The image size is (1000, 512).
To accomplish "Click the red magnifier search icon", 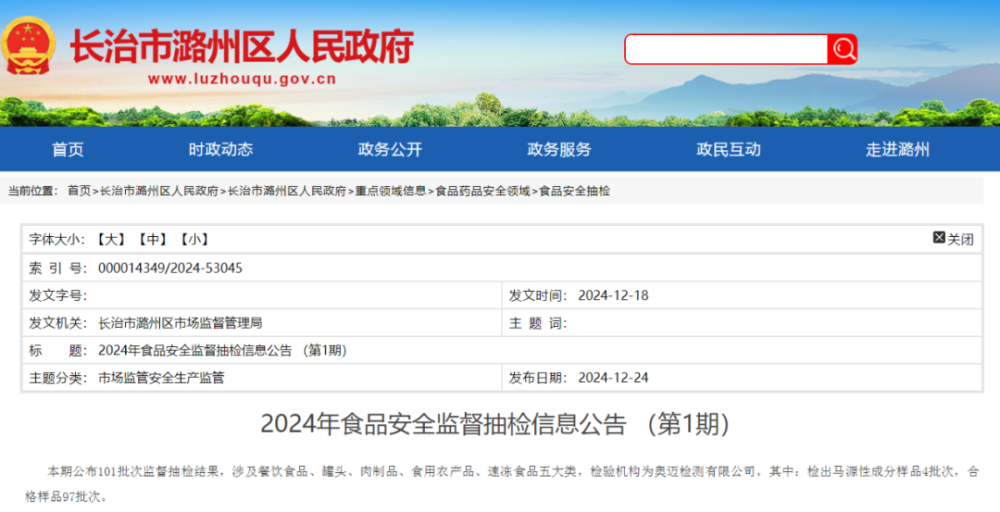I will tap(842, 49).
